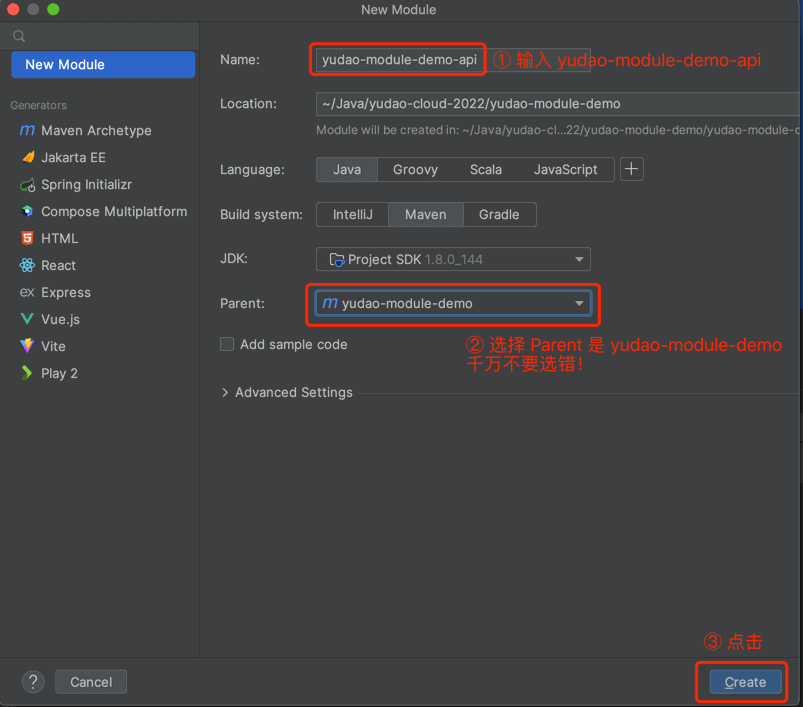803x707 pixels.
Task: Select the Compose Multiplatform icon
Action: pos(26,212)
